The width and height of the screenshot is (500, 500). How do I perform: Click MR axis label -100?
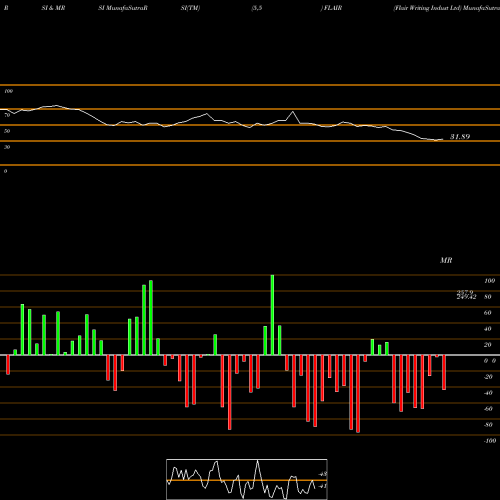click(x=489, y=441)
